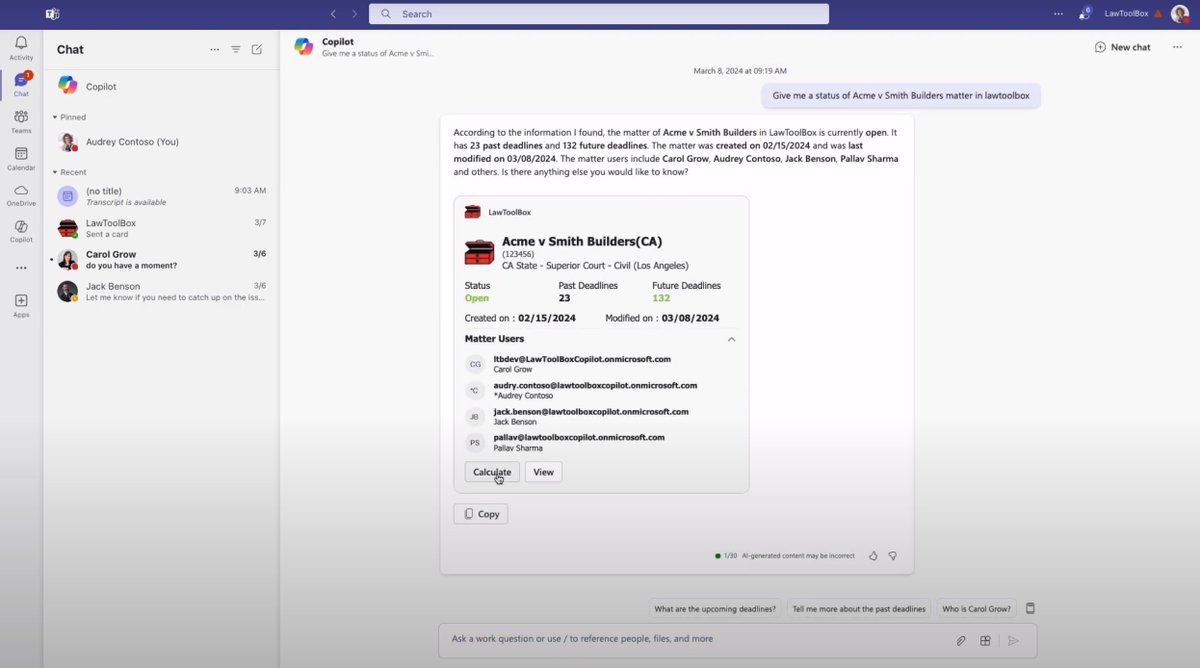Viewport: 1200px width, 668px height.
Task: Click the Search box at top
Action: coord(599,14)
